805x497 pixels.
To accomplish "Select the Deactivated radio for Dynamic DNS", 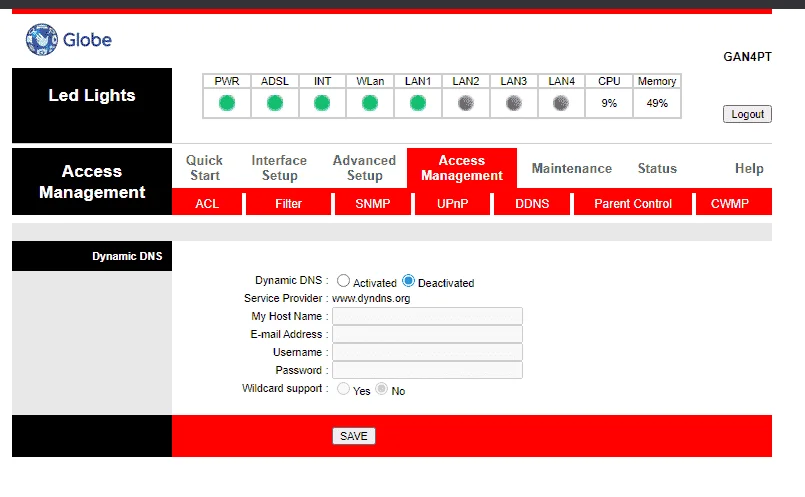I will coord(408,281).
